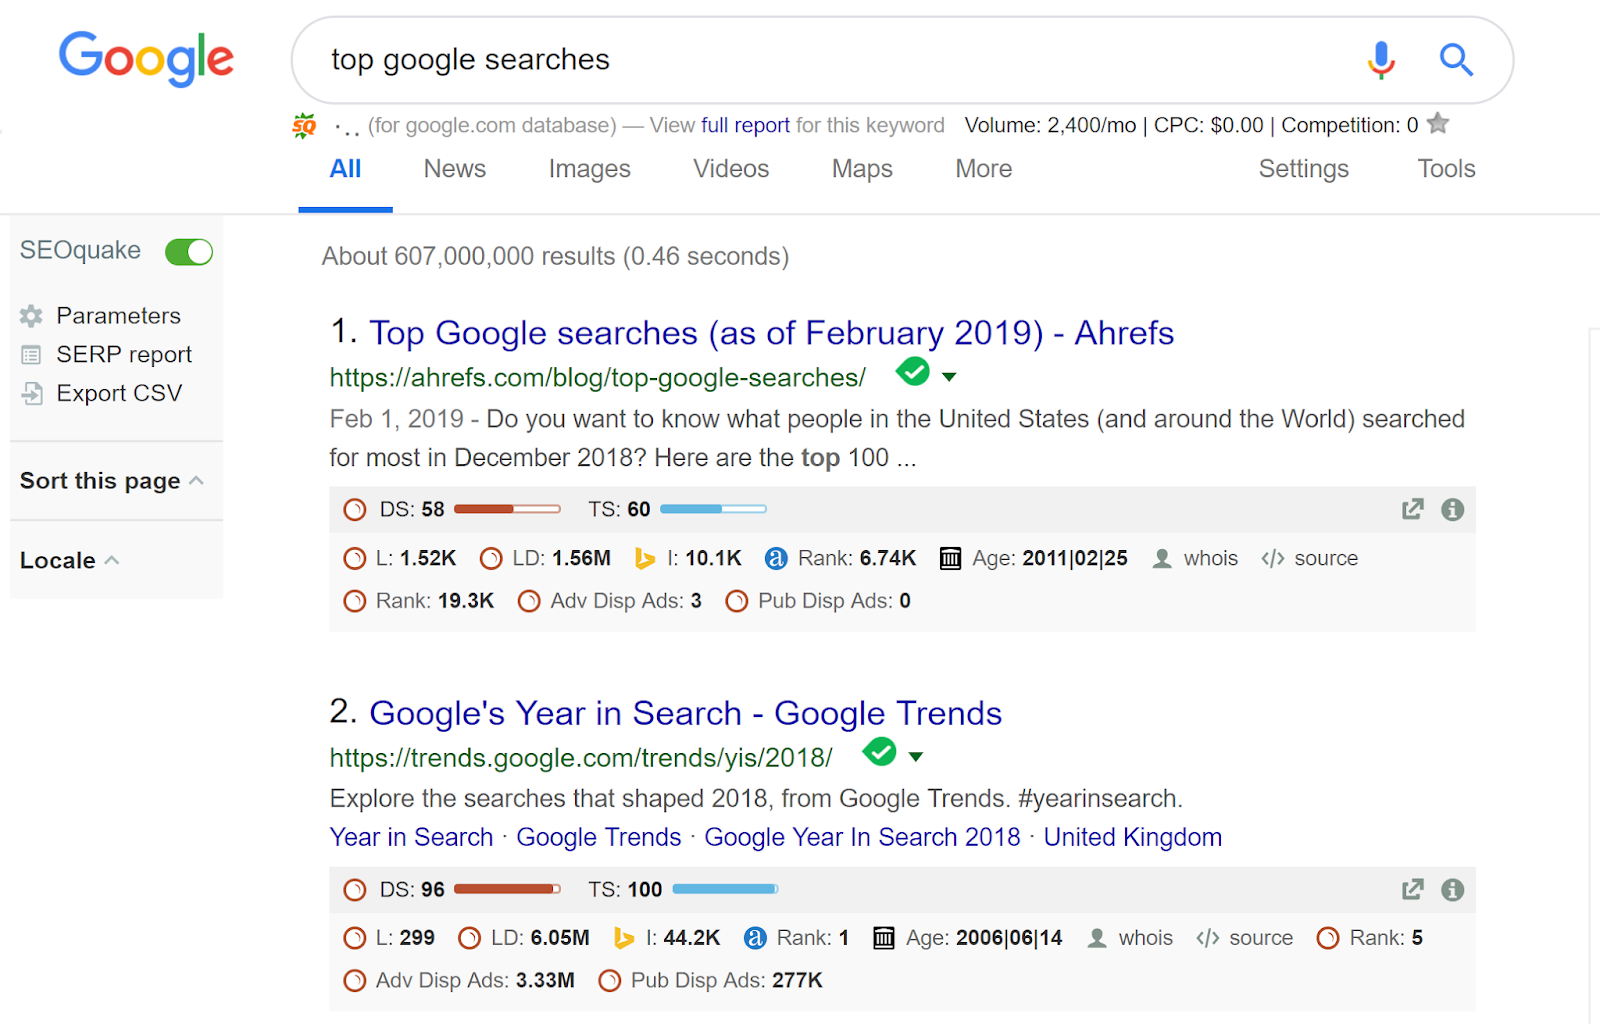Switch to the Images tab
1600x1024 pixels.
pos(589,169)
